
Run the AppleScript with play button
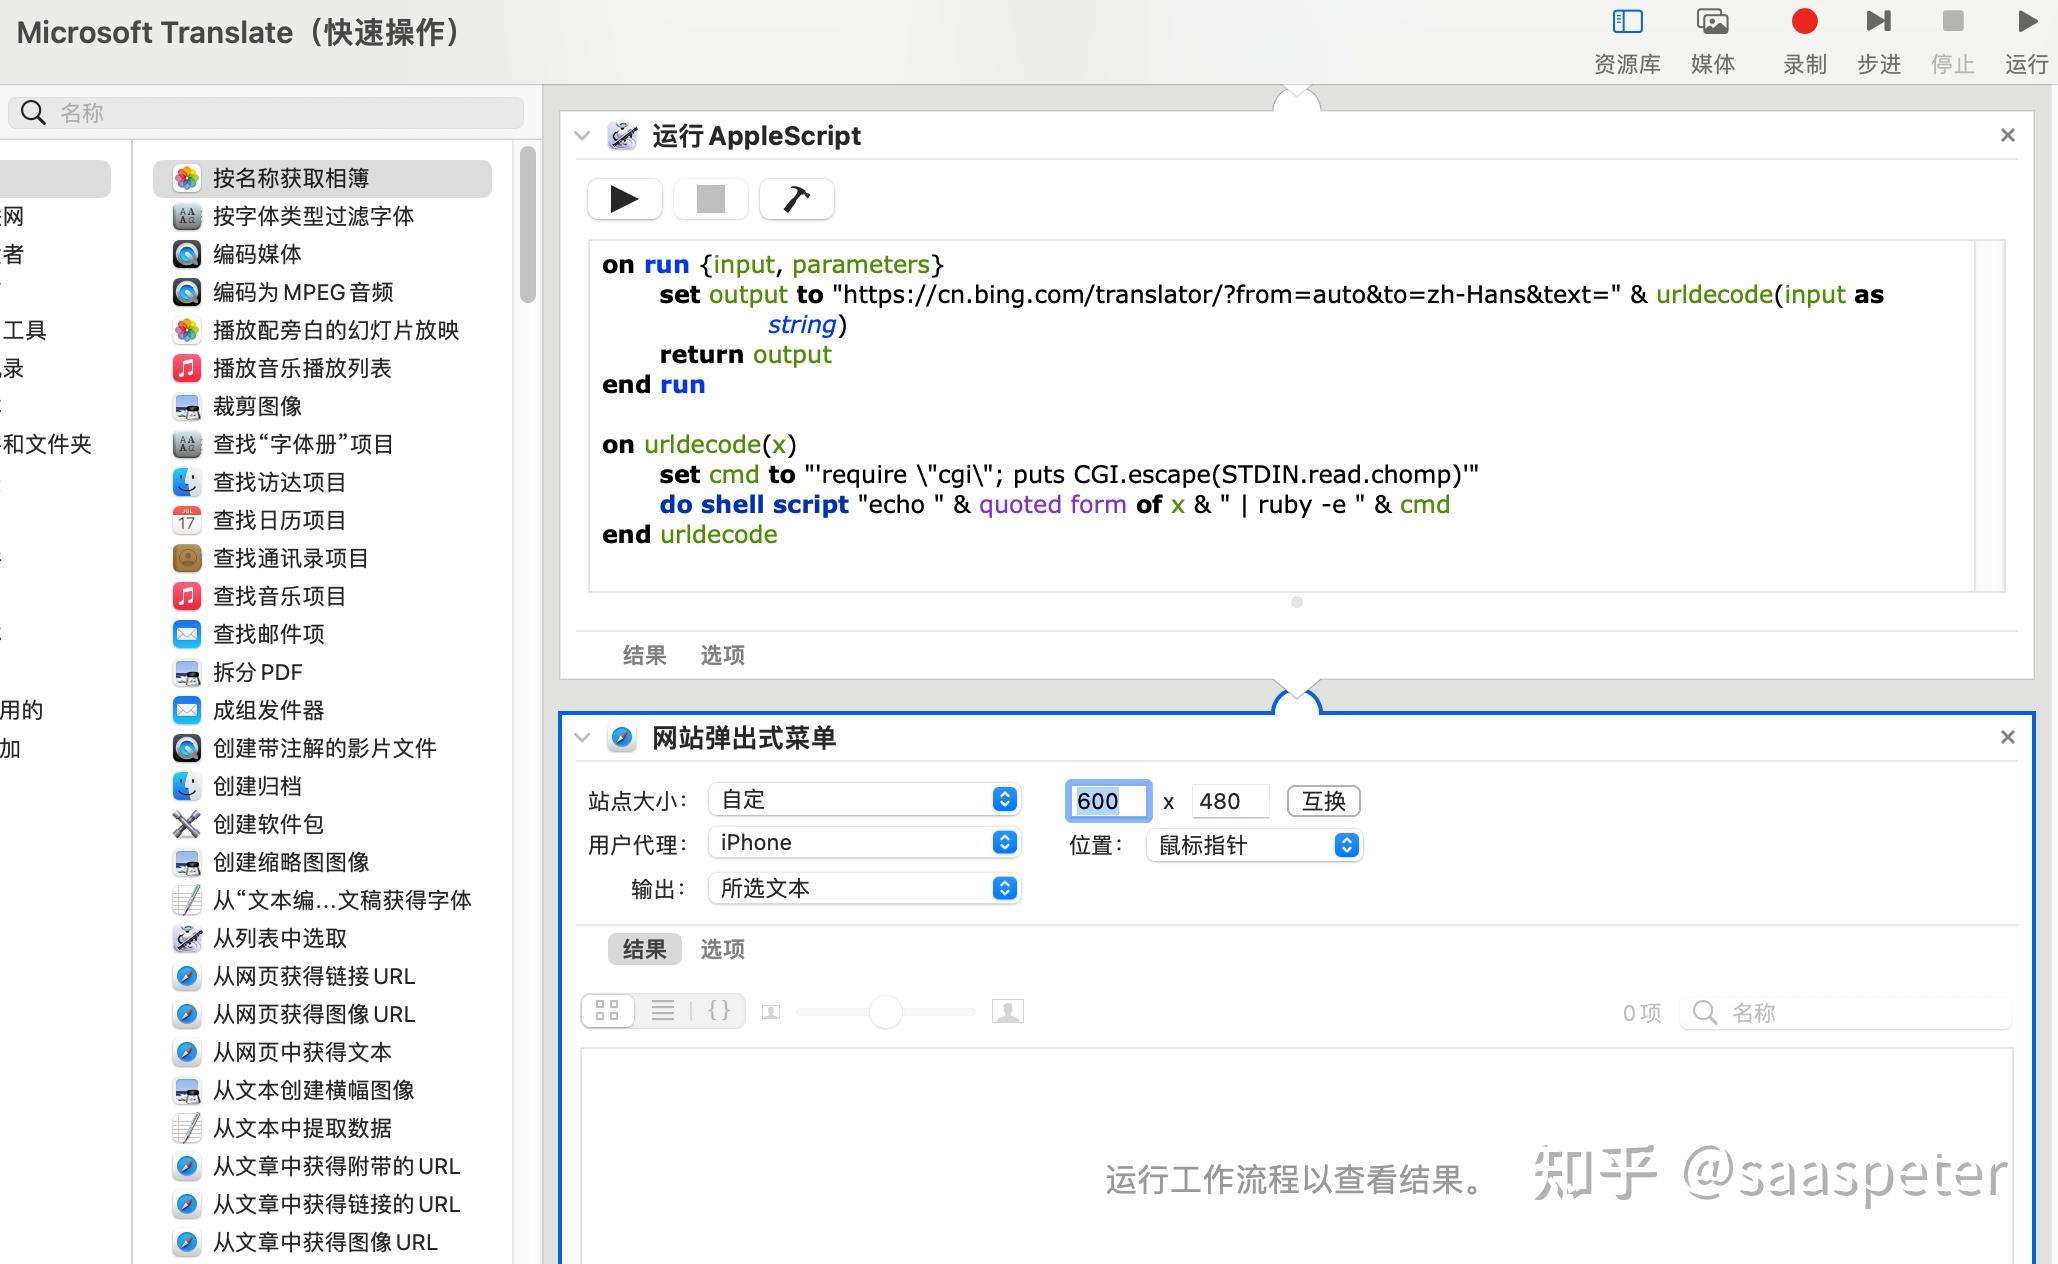(624, 199)
